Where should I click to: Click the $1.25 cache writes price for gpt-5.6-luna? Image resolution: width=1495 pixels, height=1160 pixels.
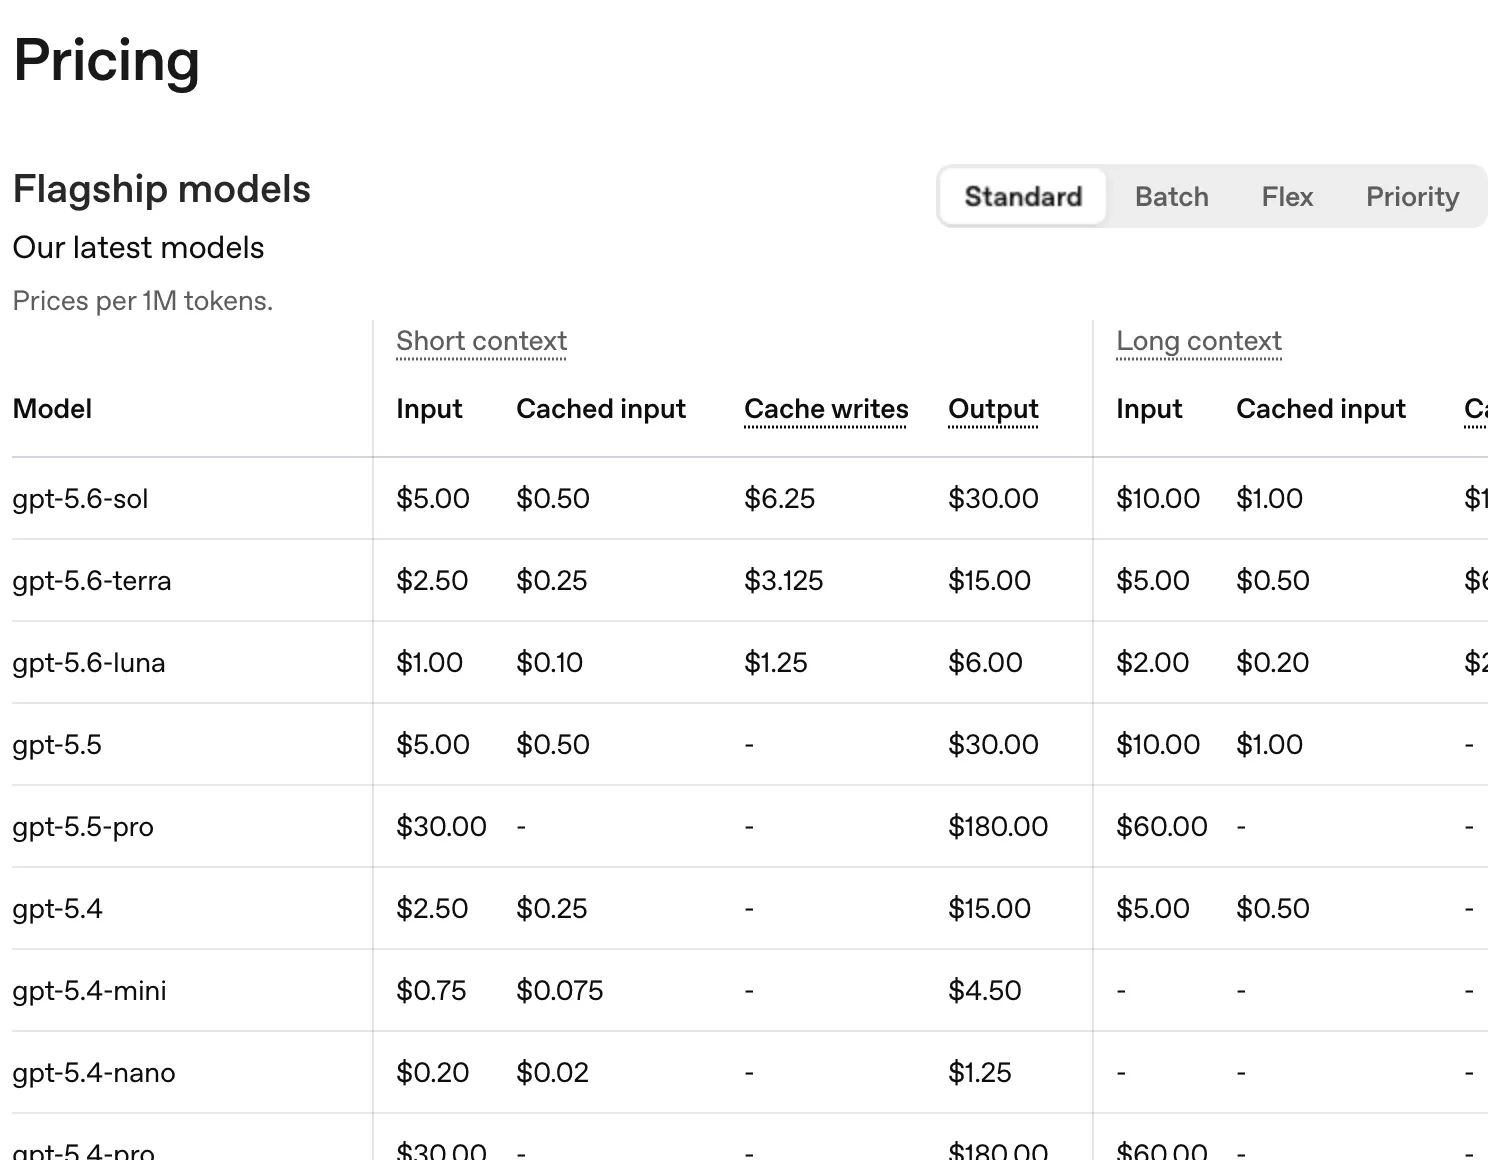pyautogui.click(x=775, y=662)
